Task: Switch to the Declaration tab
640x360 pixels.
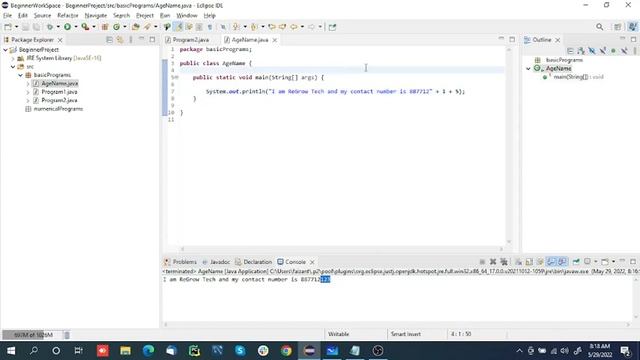Action: coord(253,262)
